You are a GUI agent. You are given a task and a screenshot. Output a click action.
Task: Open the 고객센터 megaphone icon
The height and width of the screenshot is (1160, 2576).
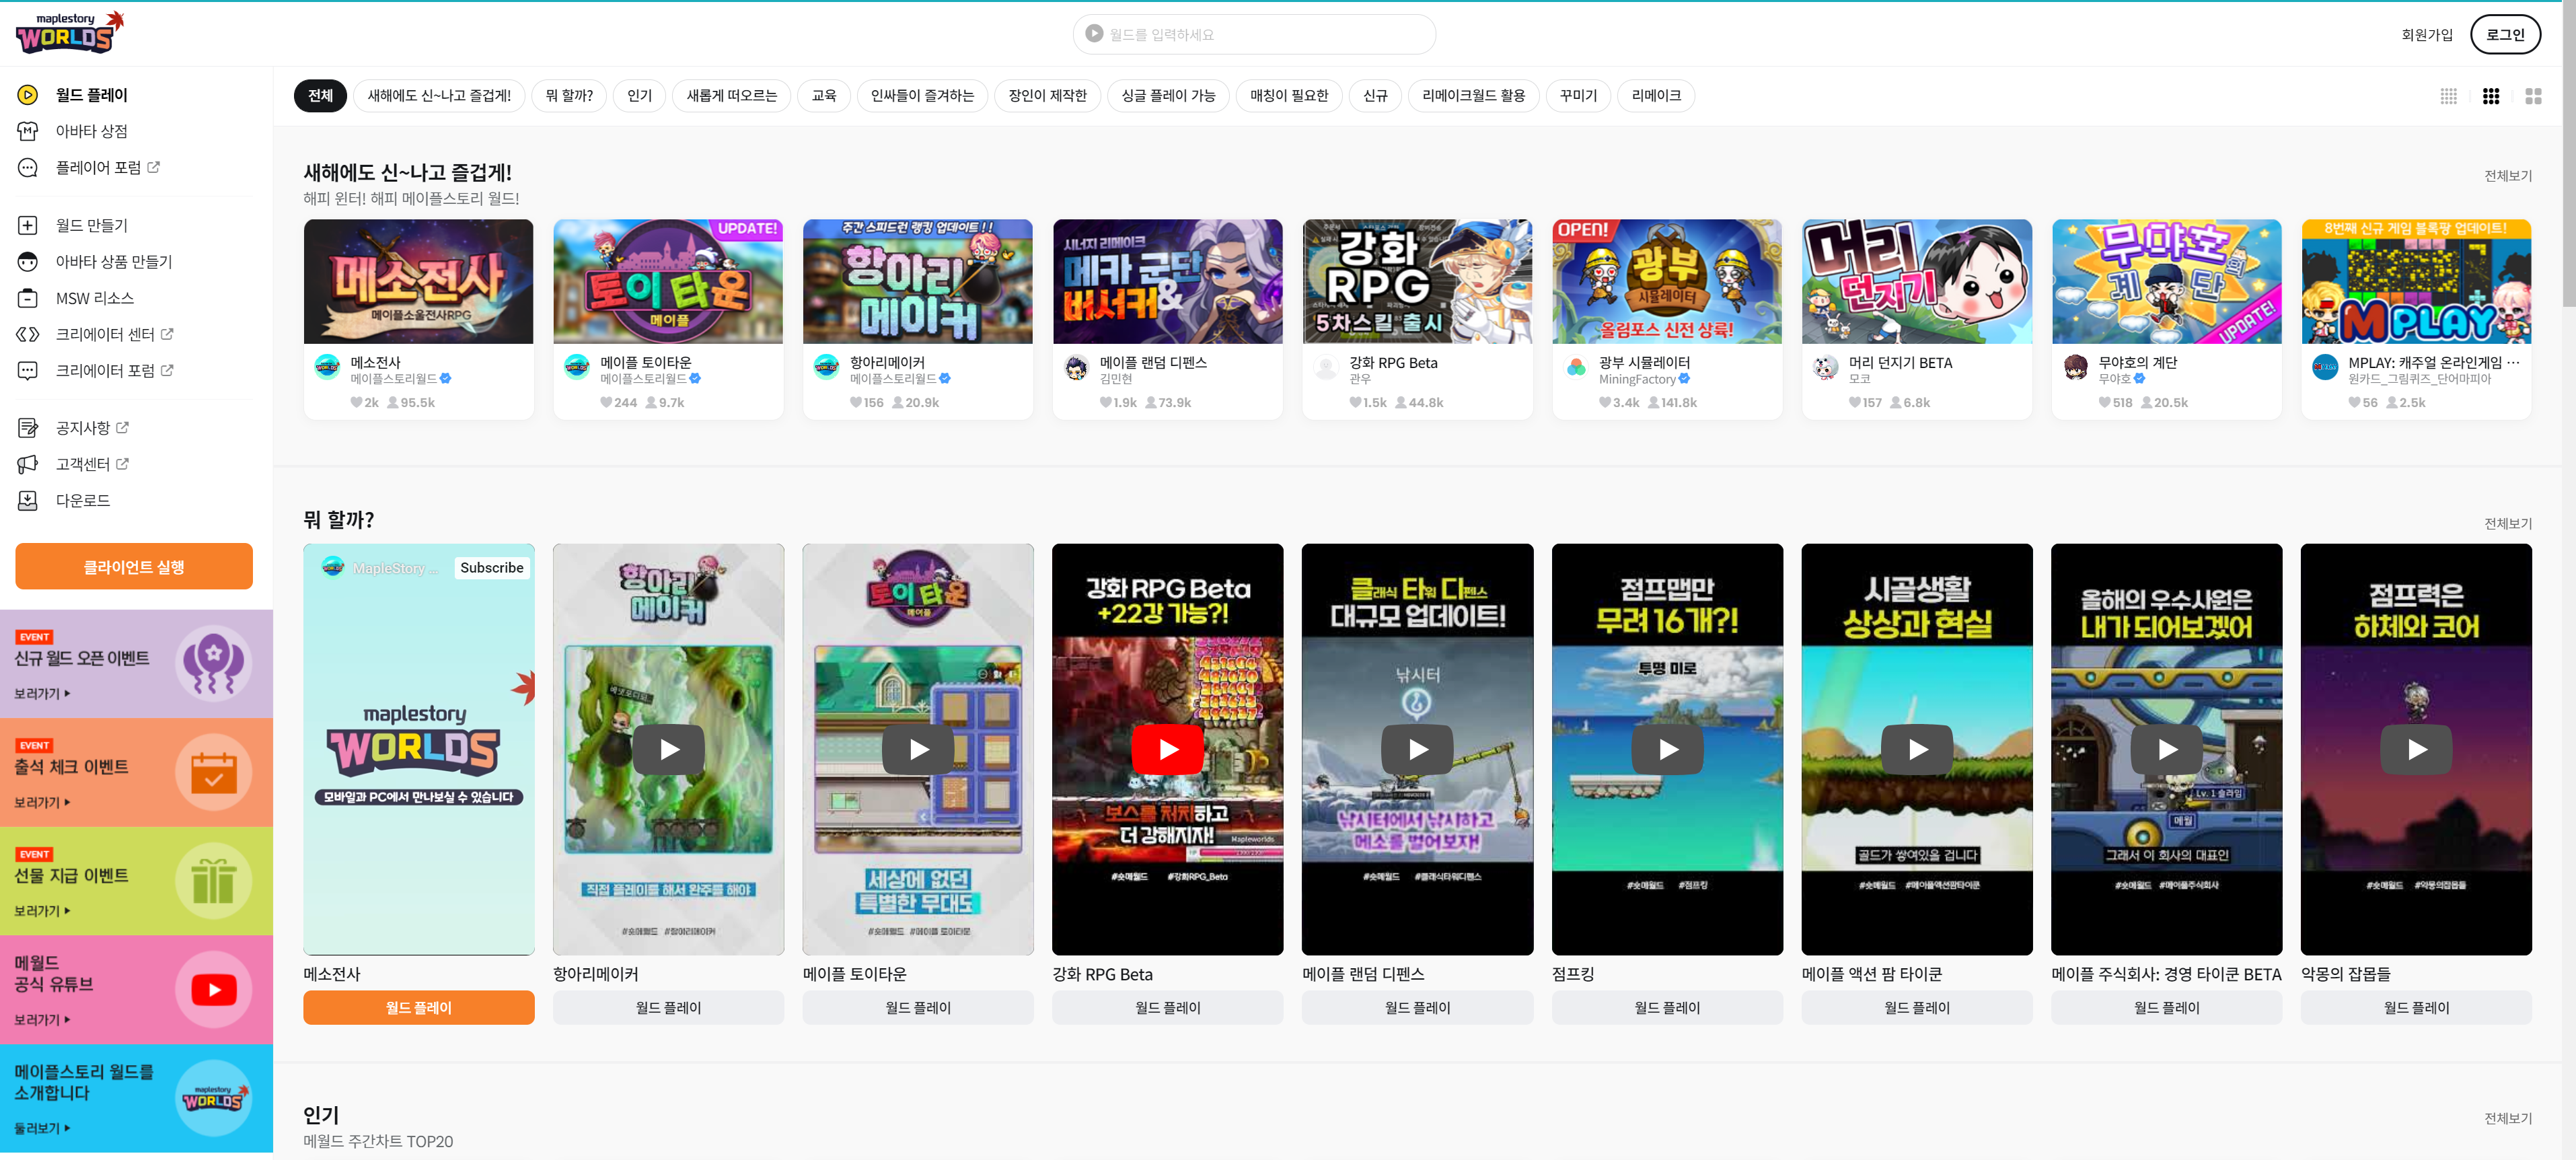(x=28, y=464)
